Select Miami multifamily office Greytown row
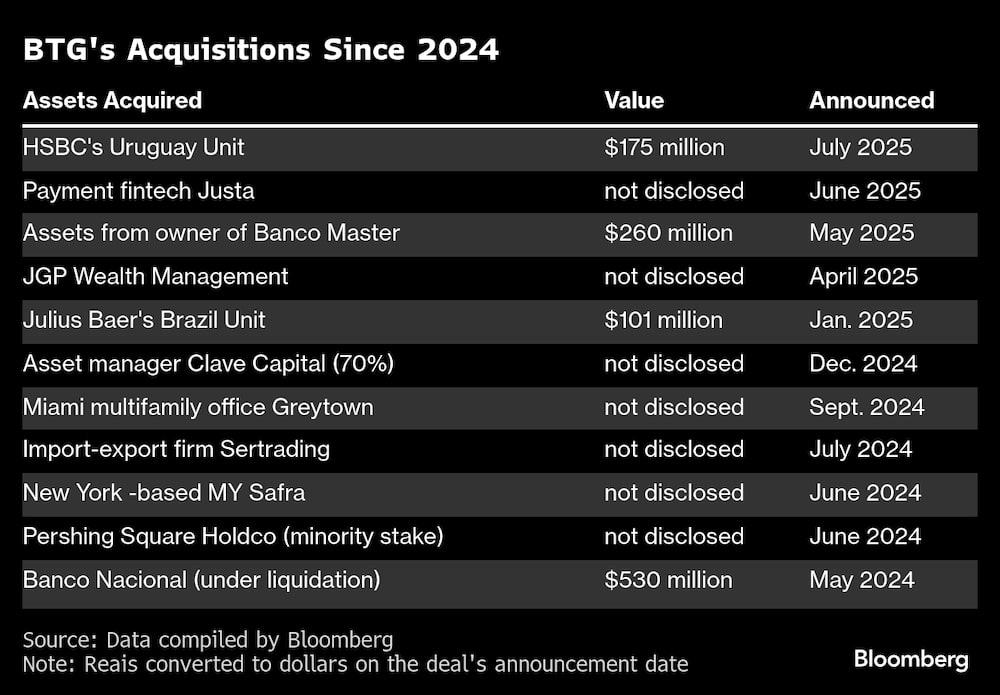Image resolution: width=1000 pixels, height=695 pixels. pos(198,407)
